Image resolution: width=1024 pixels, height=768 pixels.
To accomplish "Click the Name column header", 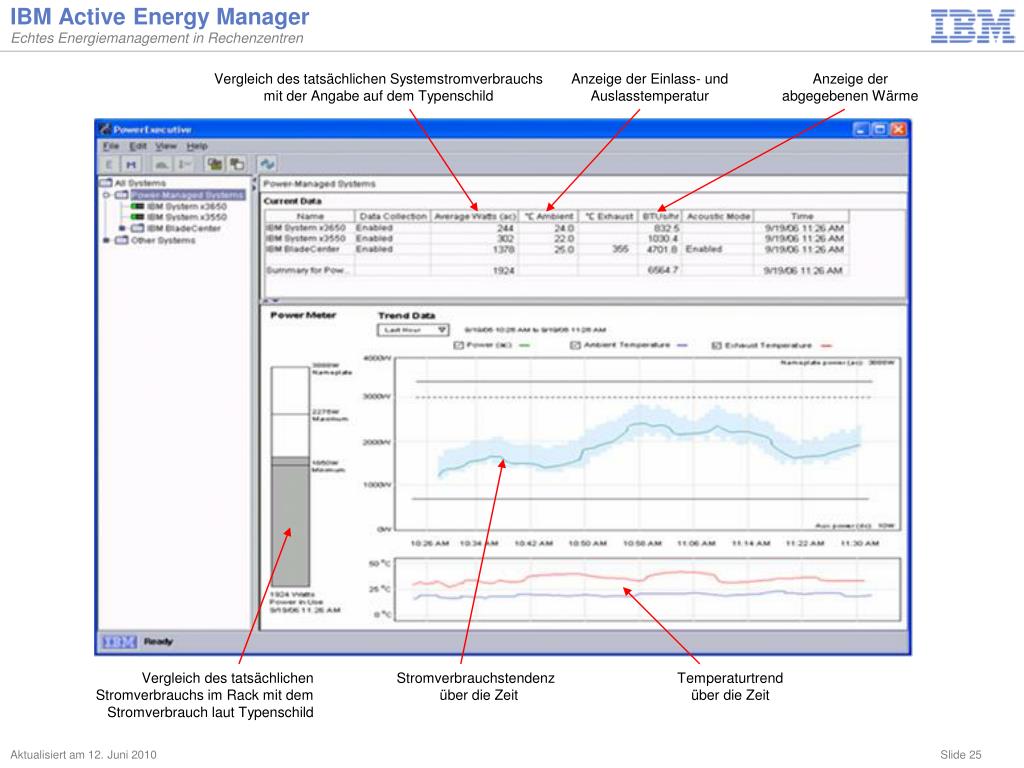I will pos(310,216).
